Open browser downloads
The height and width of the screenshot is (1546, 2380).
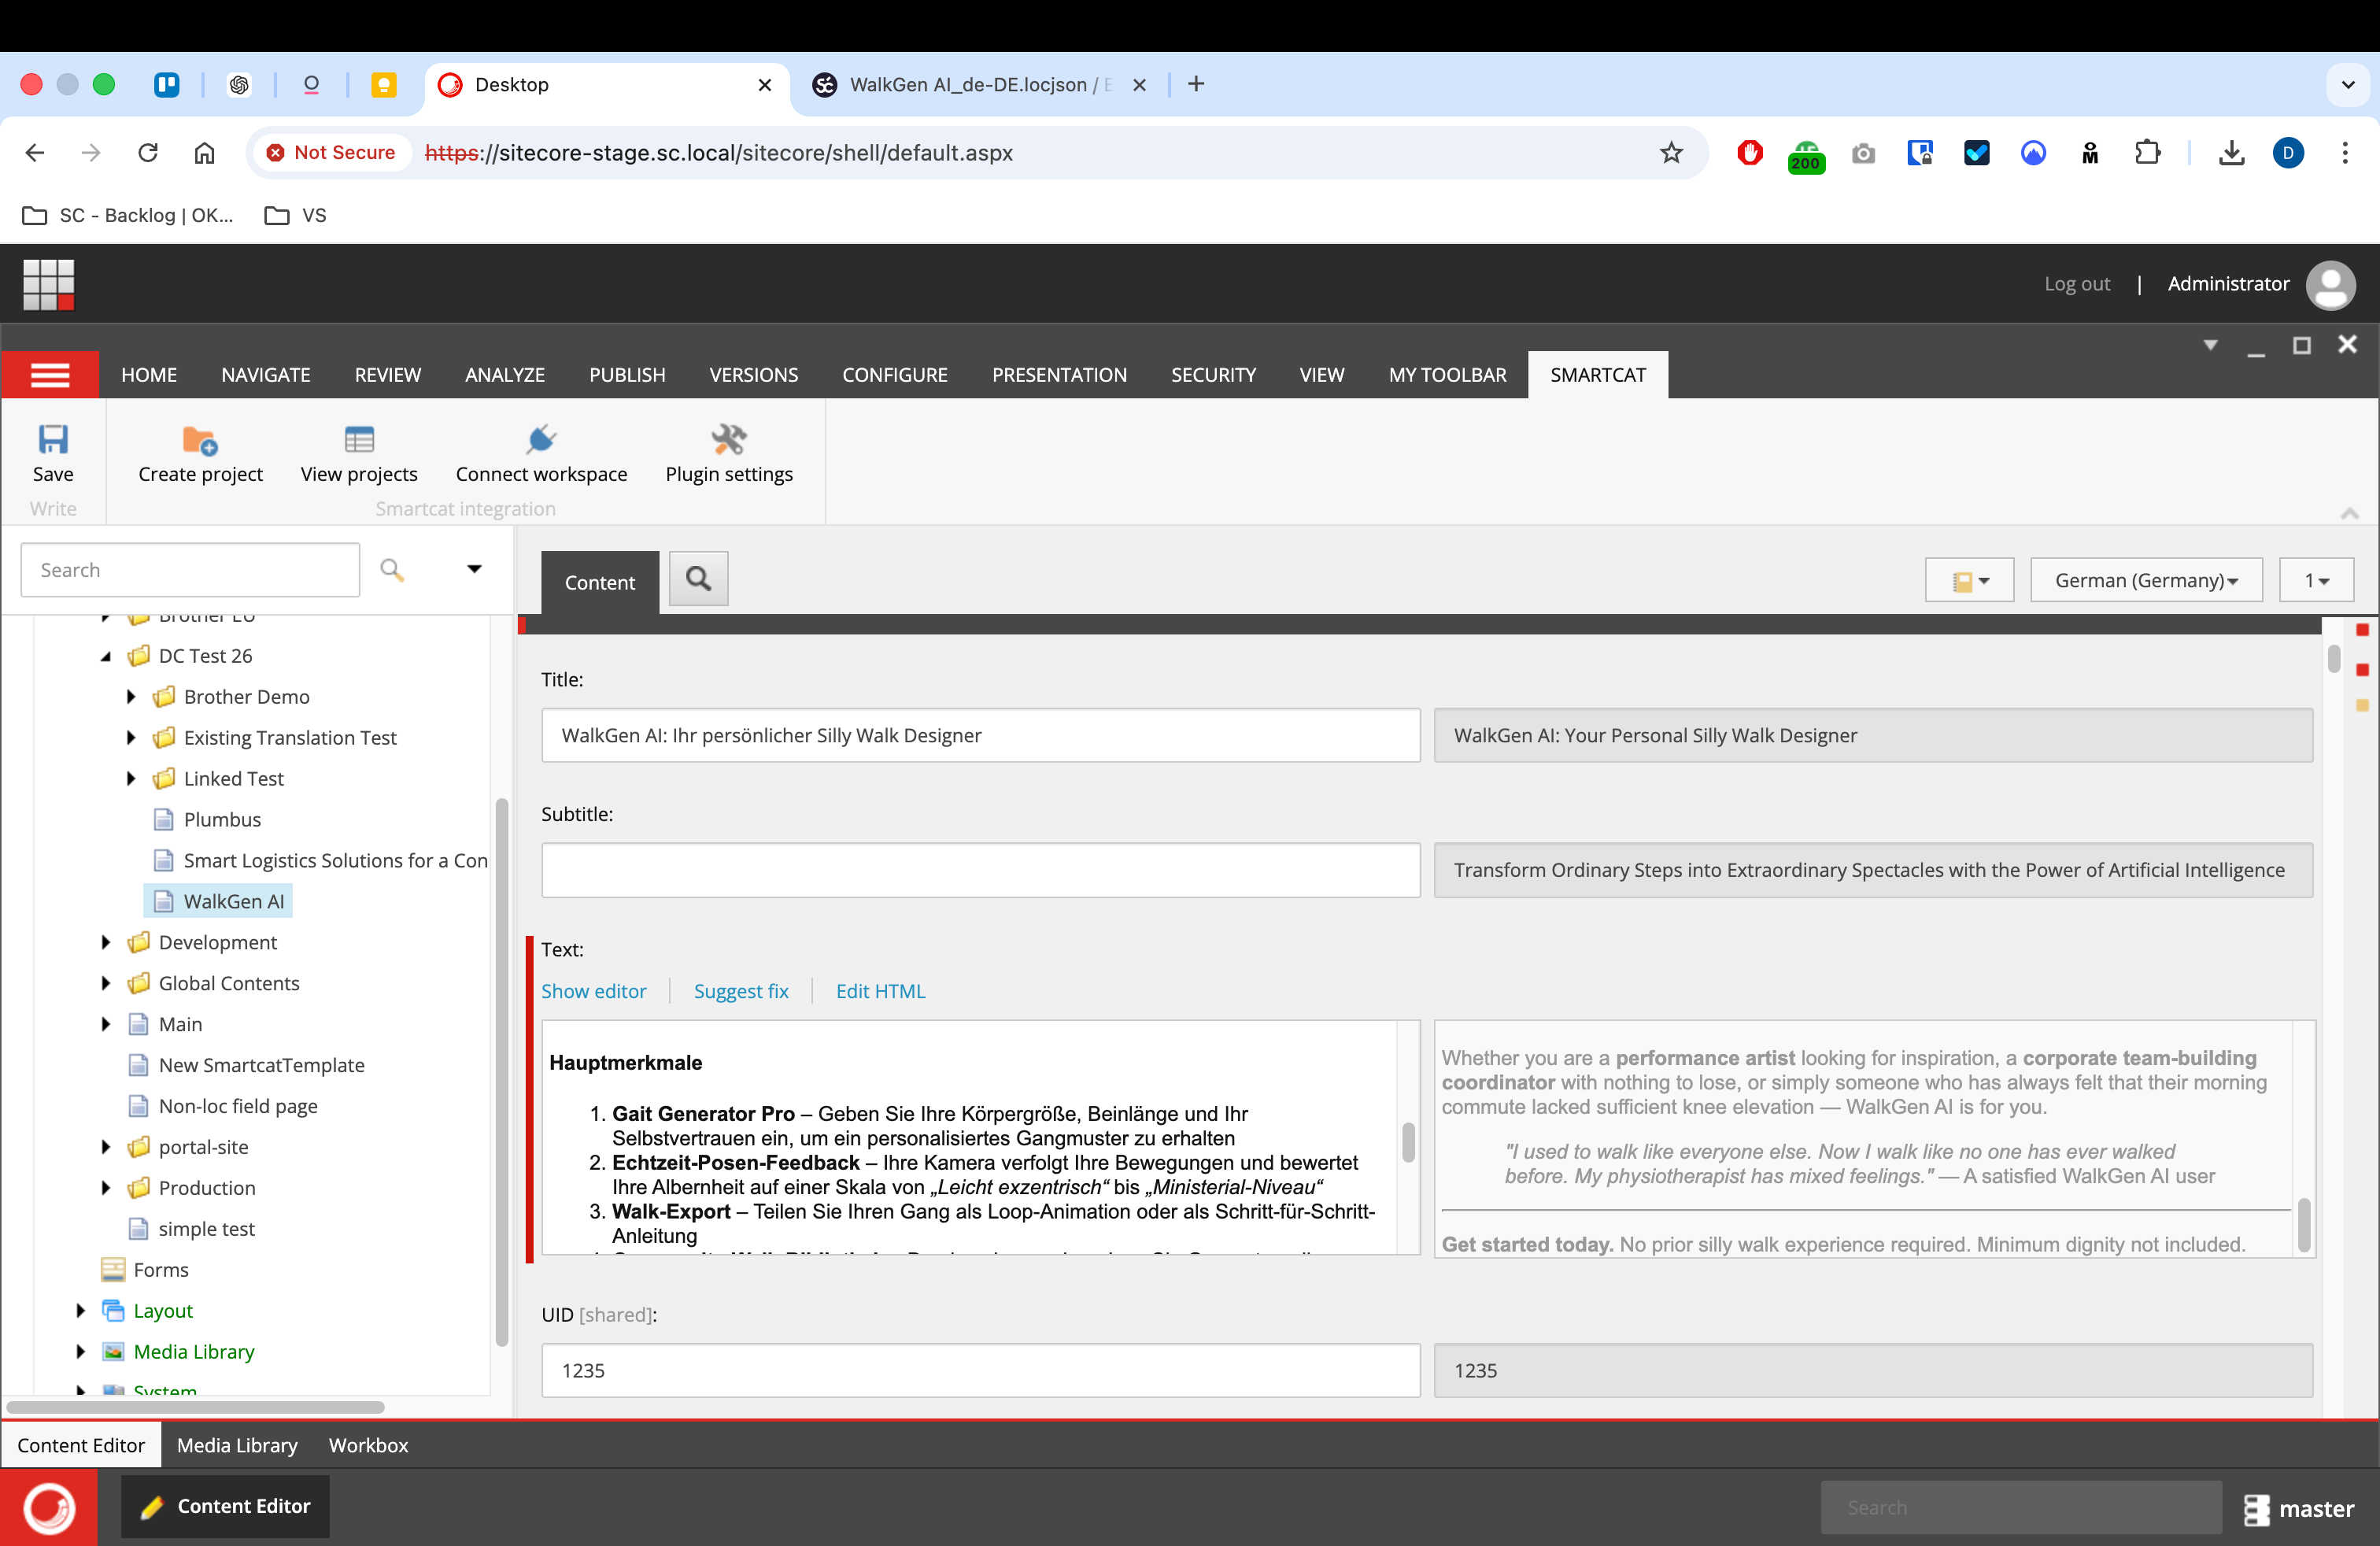coord(2231,153)
